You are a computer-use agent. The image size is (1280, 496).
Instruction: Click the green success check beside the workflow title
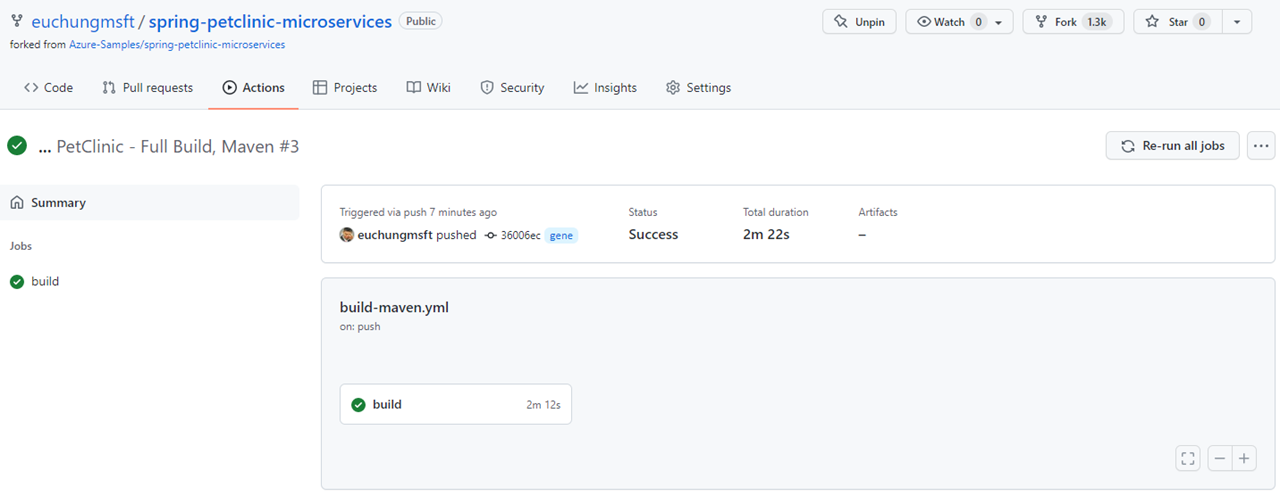coord(17,146)
